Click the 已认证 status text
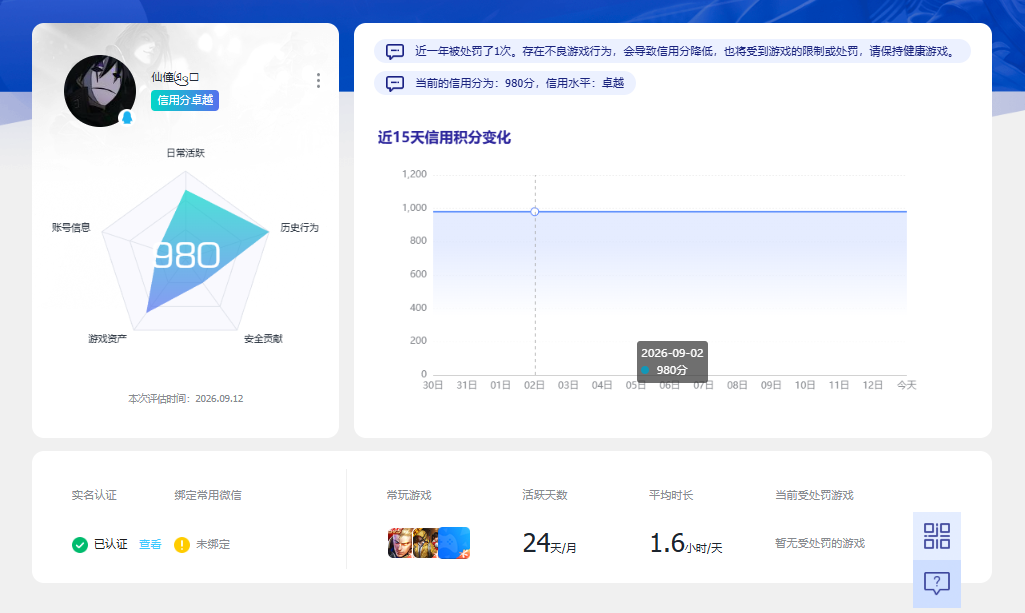The width and height of the screenshot is (1025, 613). pos(110,544)
